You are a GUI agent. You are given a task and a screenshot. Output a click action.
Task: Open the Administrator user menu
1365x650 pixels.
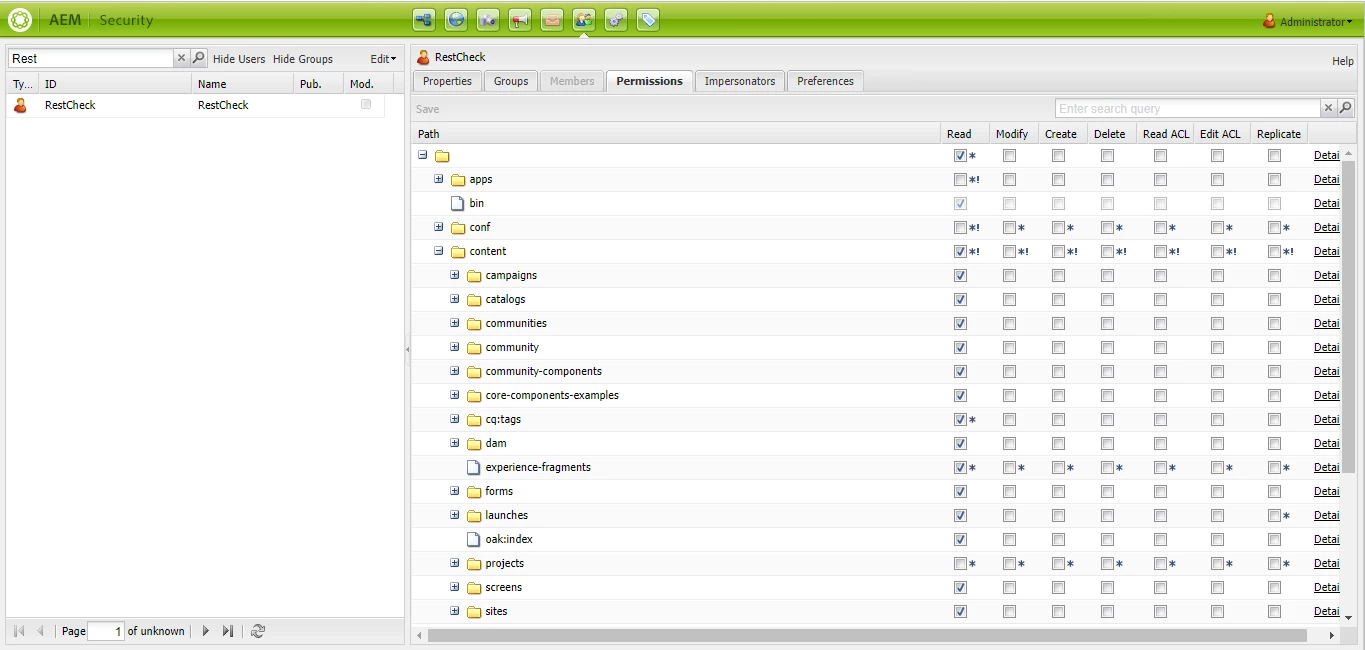[1308, 21]
